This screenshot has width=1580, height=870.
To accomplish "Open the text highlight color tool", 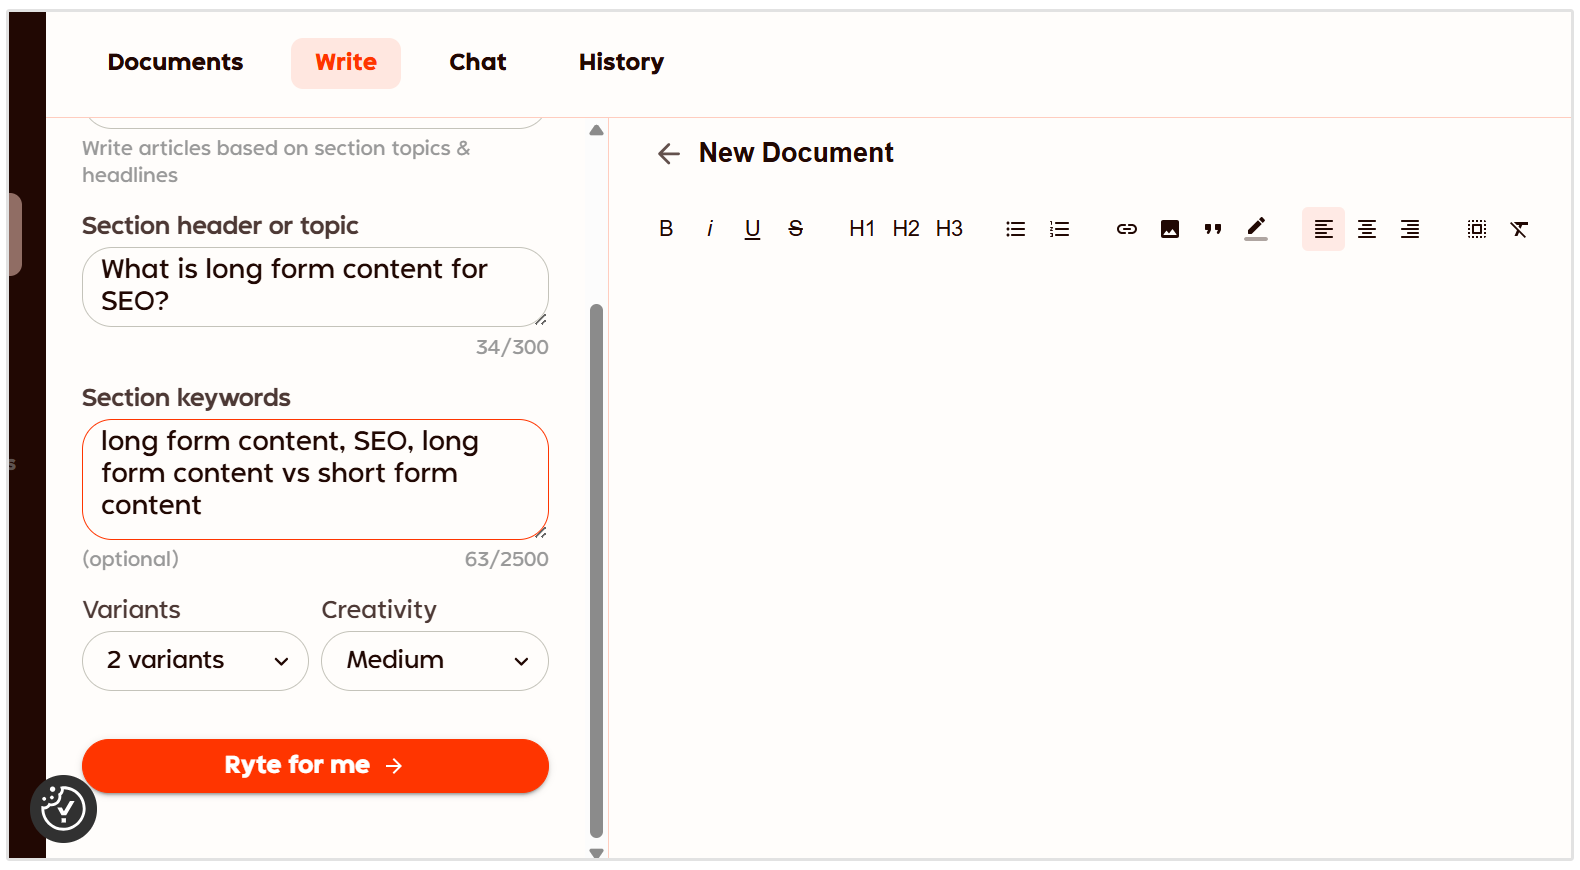I will tap(1256, 229).
